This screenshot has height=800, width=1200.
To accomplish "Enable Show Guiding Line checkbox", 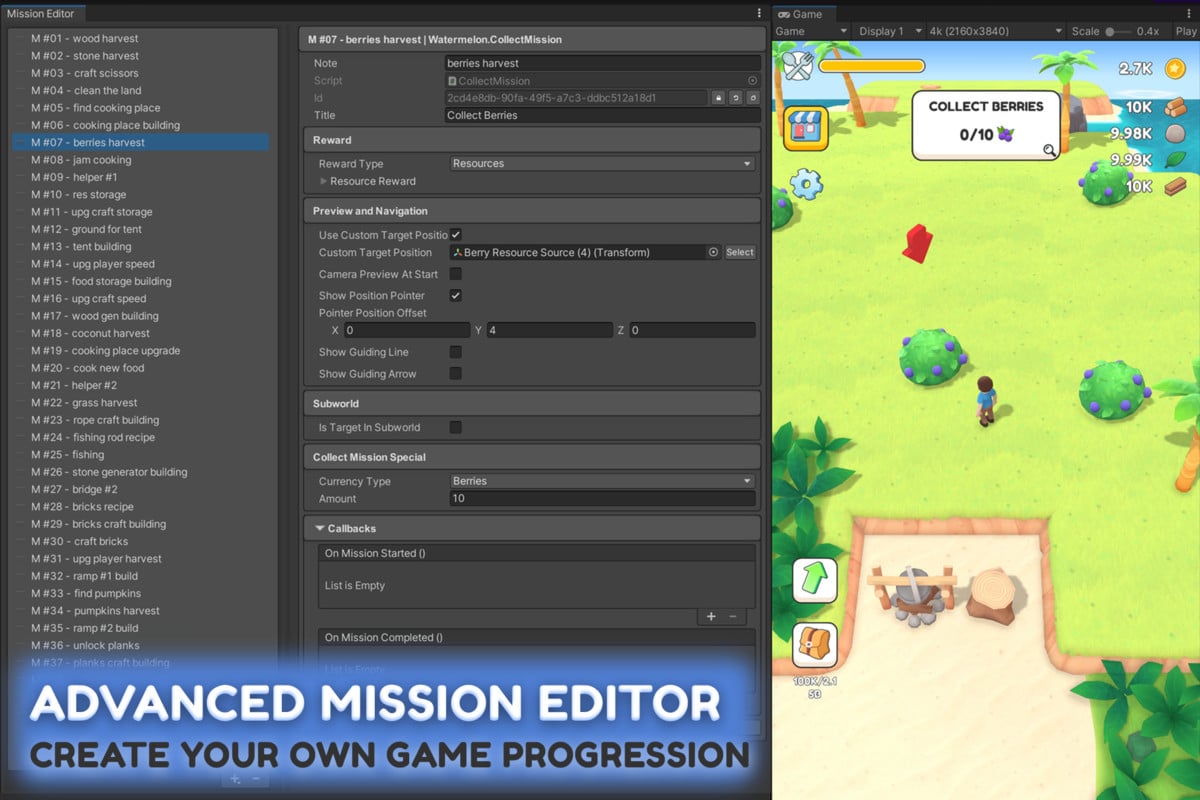I will [x=456, y=352].
